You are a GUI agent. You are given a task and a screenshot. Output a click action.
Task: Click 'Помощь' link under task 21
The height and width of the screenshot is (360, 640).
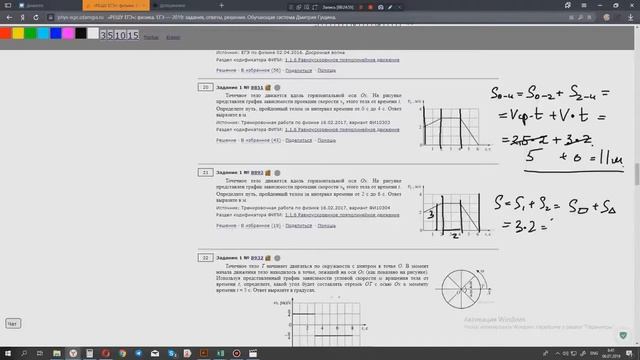coord(327,226)
